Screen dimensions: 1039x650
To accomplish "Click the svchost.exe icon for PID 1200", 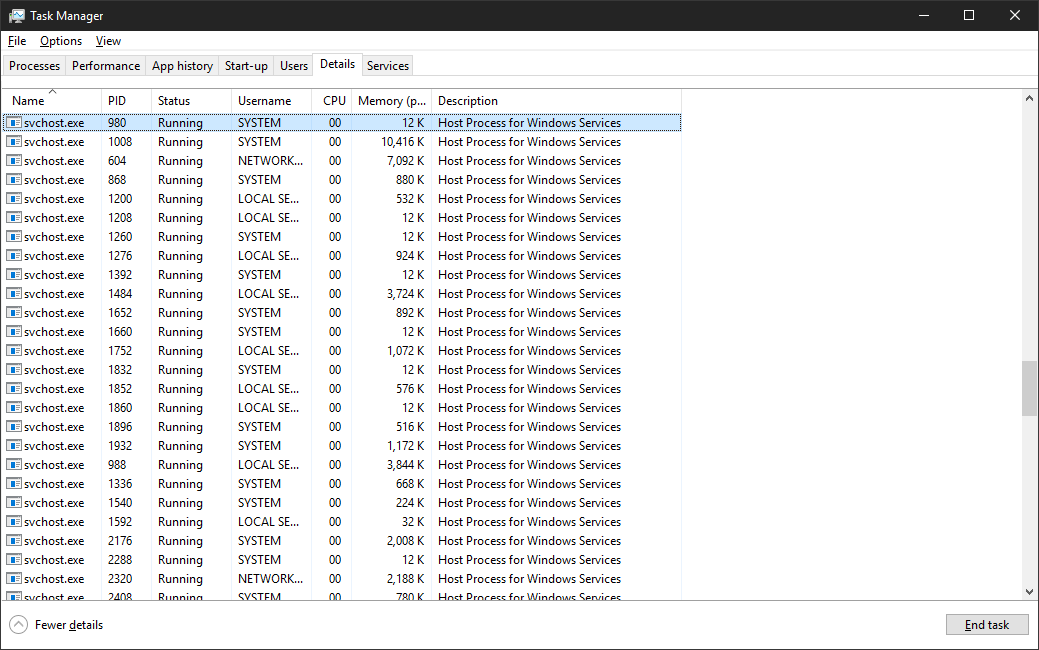I will coord(14,199).
